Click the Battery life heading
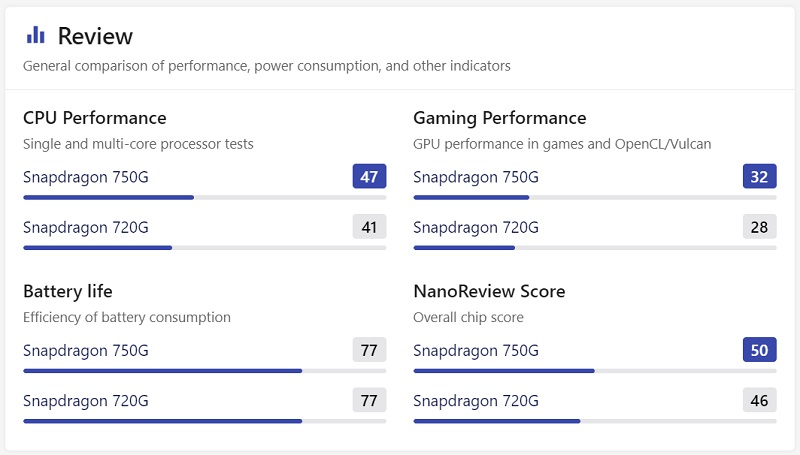This screenshot has height=455, width=800. pos(68,291)
